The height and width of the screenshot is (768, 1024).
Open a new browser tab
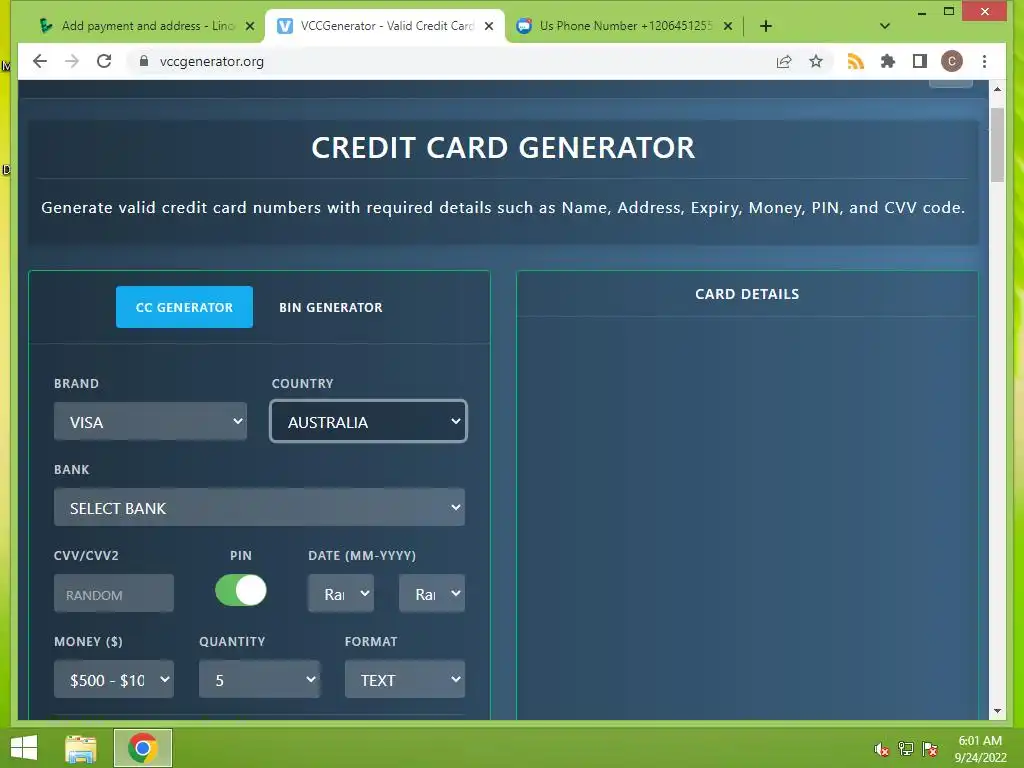[766, 26]
